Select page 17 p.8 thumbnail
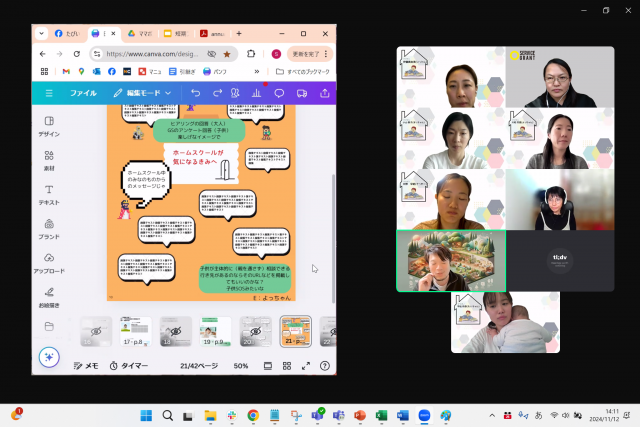 click(x=136, y=331)
